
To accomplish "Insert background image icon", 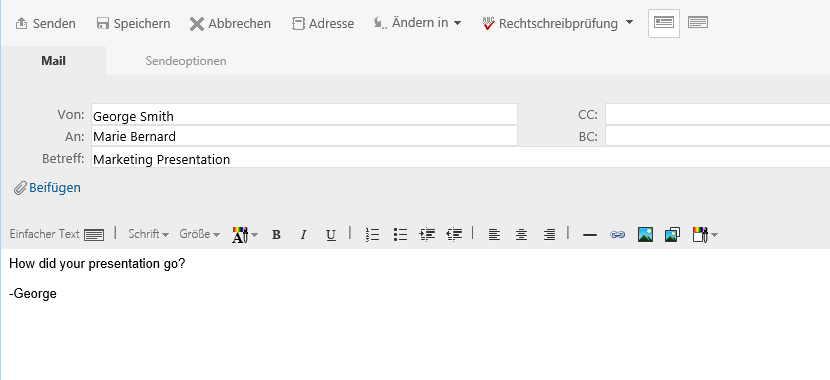I will [672, 234].
